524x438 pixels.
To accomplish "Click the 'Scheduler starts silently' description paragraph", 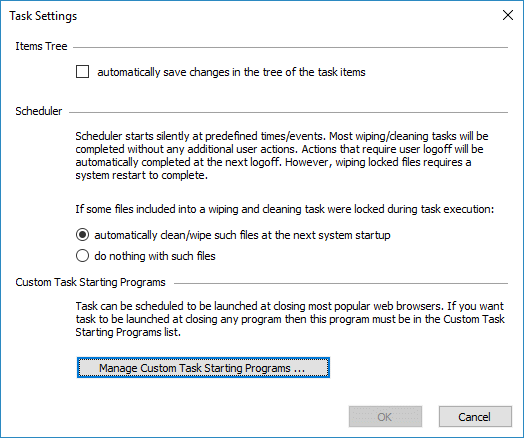I will (x=282, y=155).
